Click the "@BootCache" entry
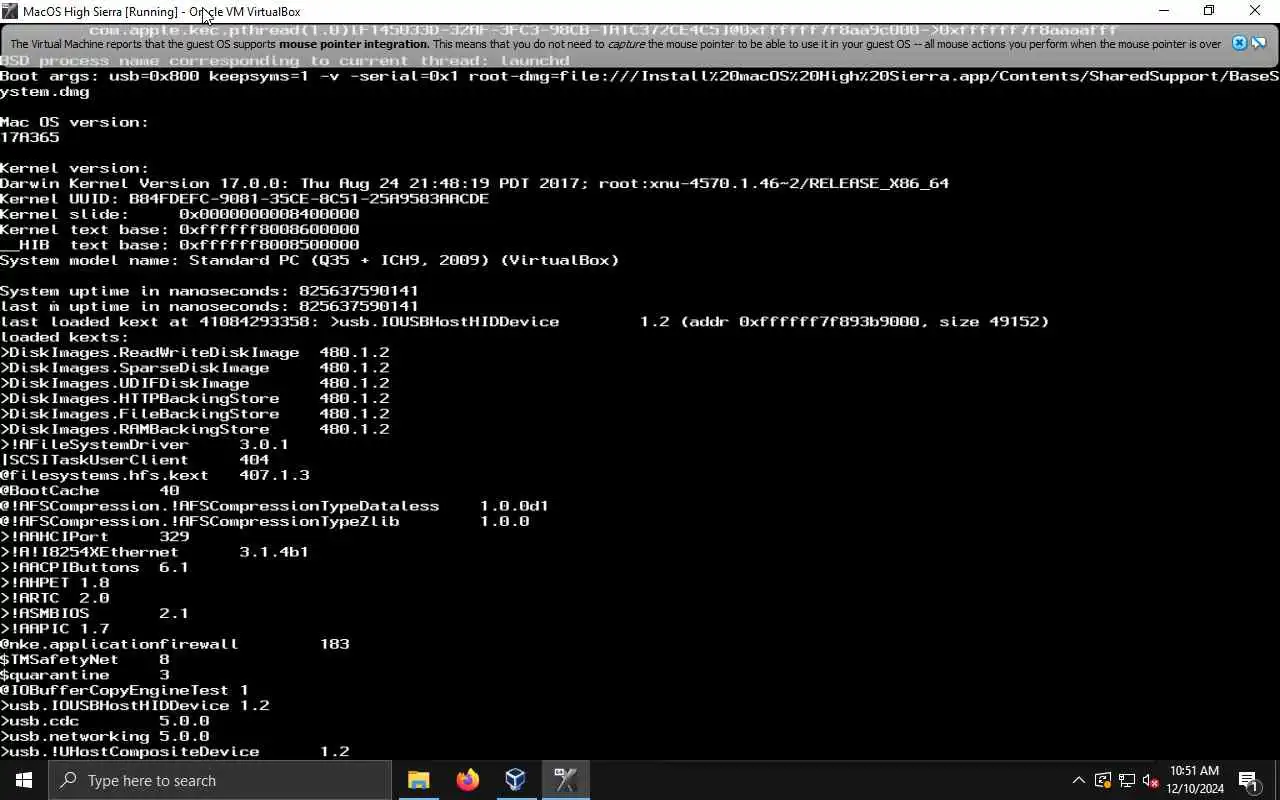The height and width of the screenshot is (800, 1280). coord(89,490)
